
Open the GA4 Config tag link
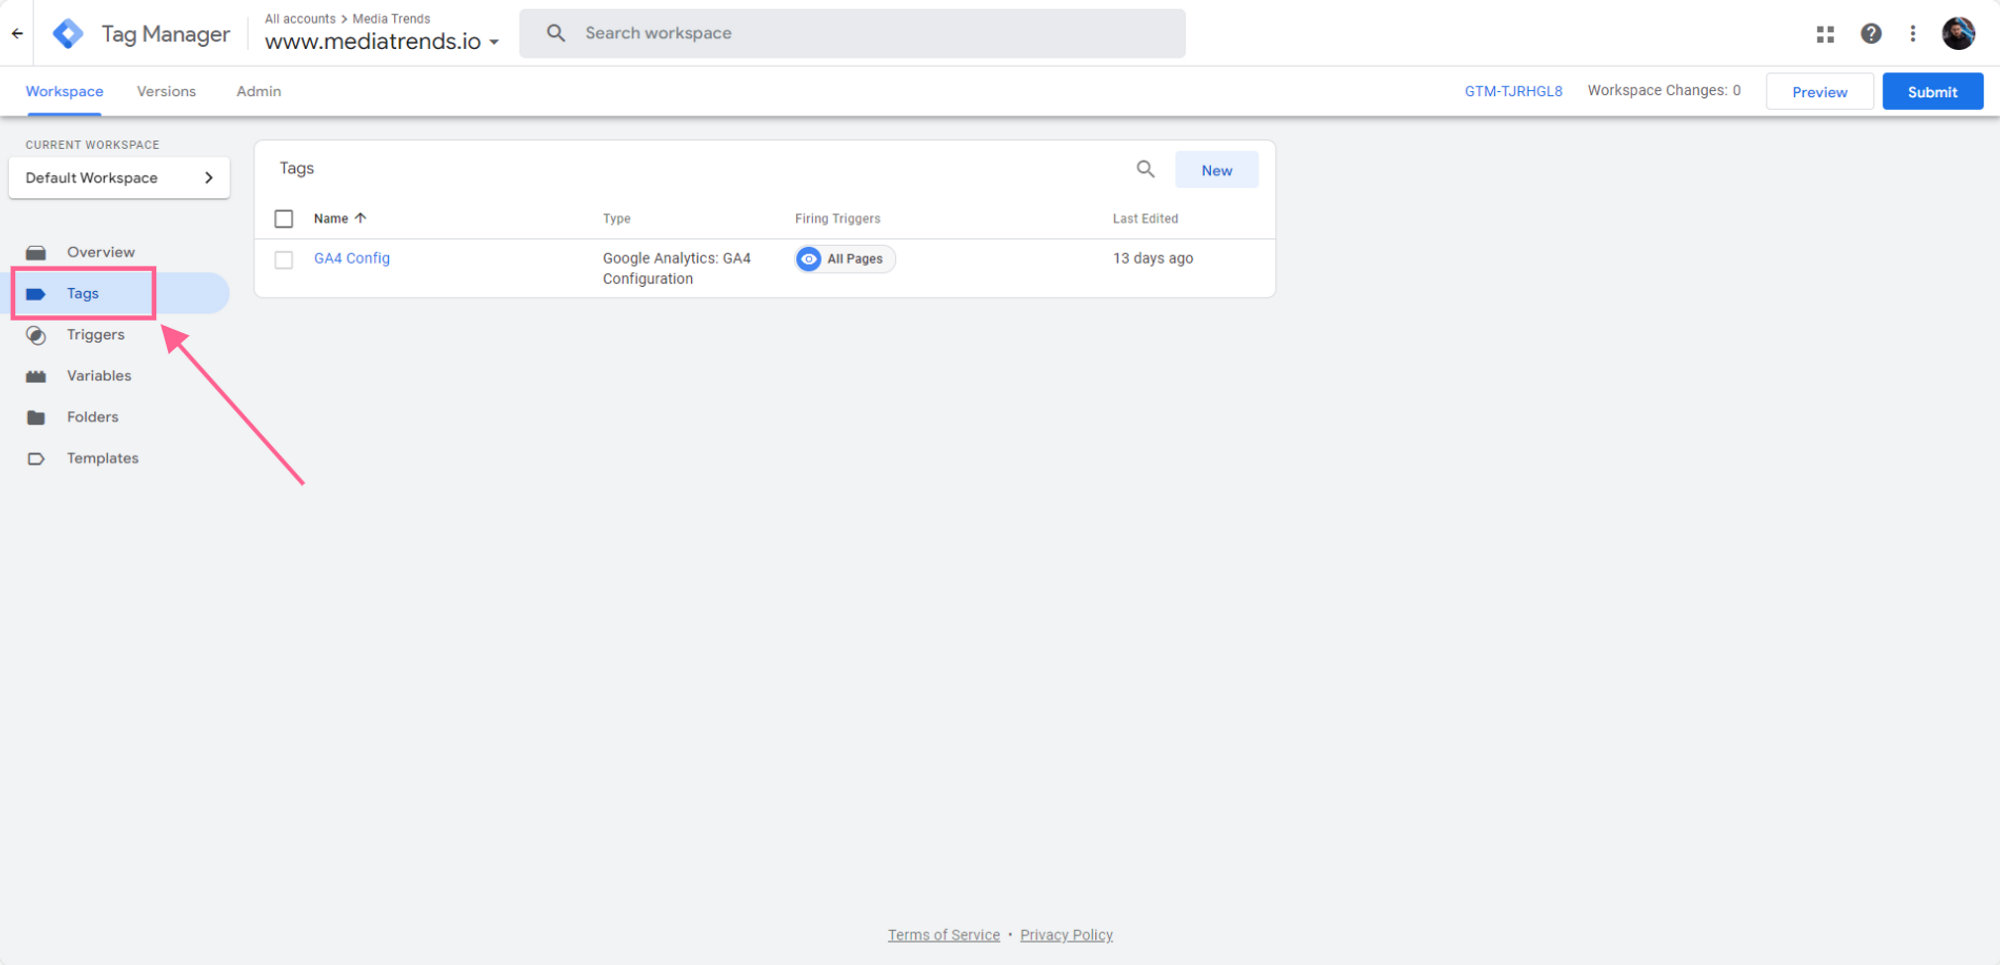click(x=352, y=258)
